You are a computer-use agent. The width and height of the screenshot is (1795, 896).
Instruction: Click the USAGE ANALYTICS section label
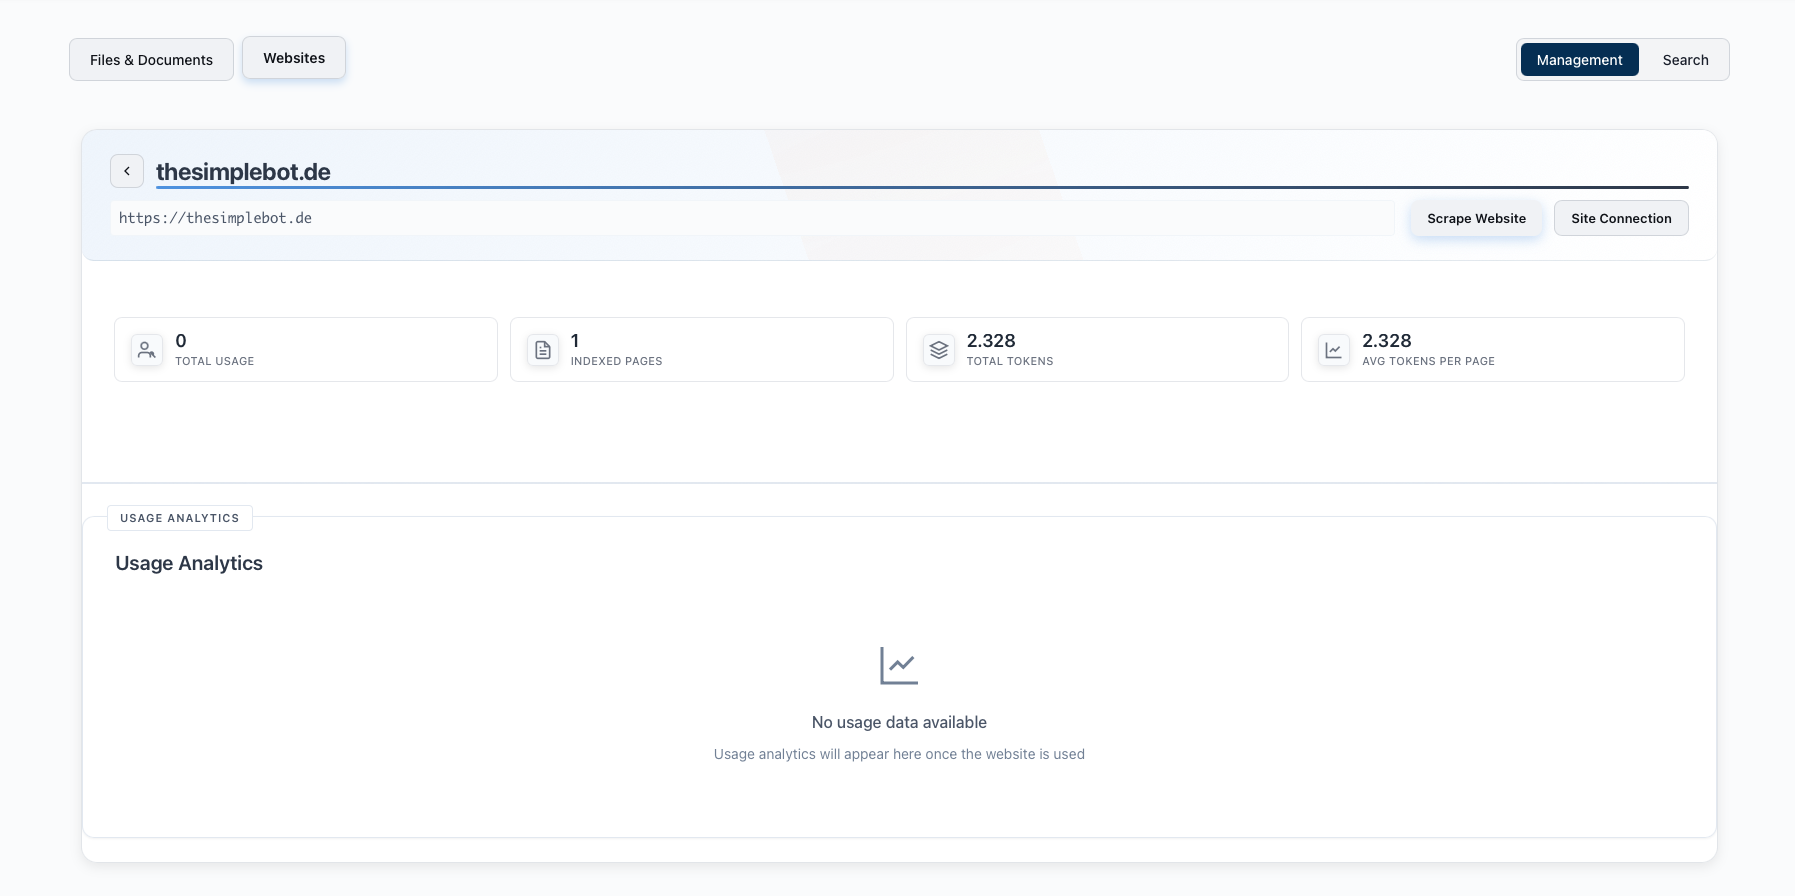pos(180,518)
